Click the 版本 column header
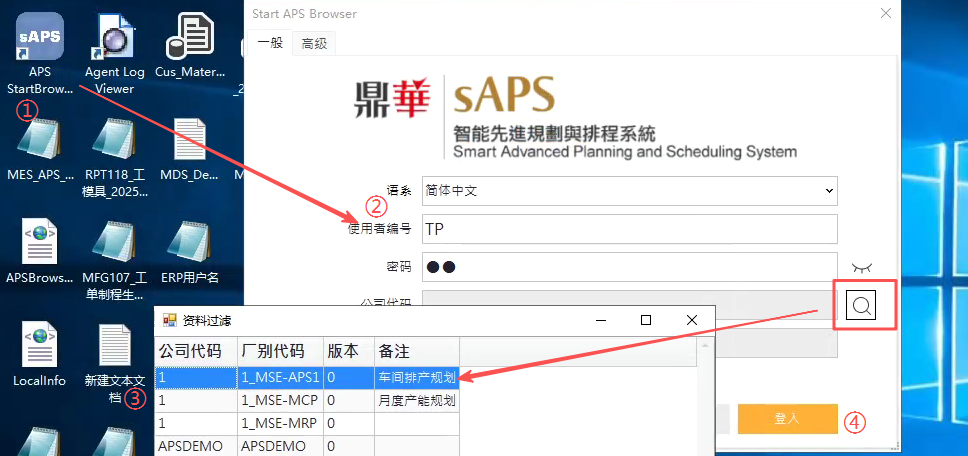The width and height of the screenshot is (968, 456). click(349, 351)
